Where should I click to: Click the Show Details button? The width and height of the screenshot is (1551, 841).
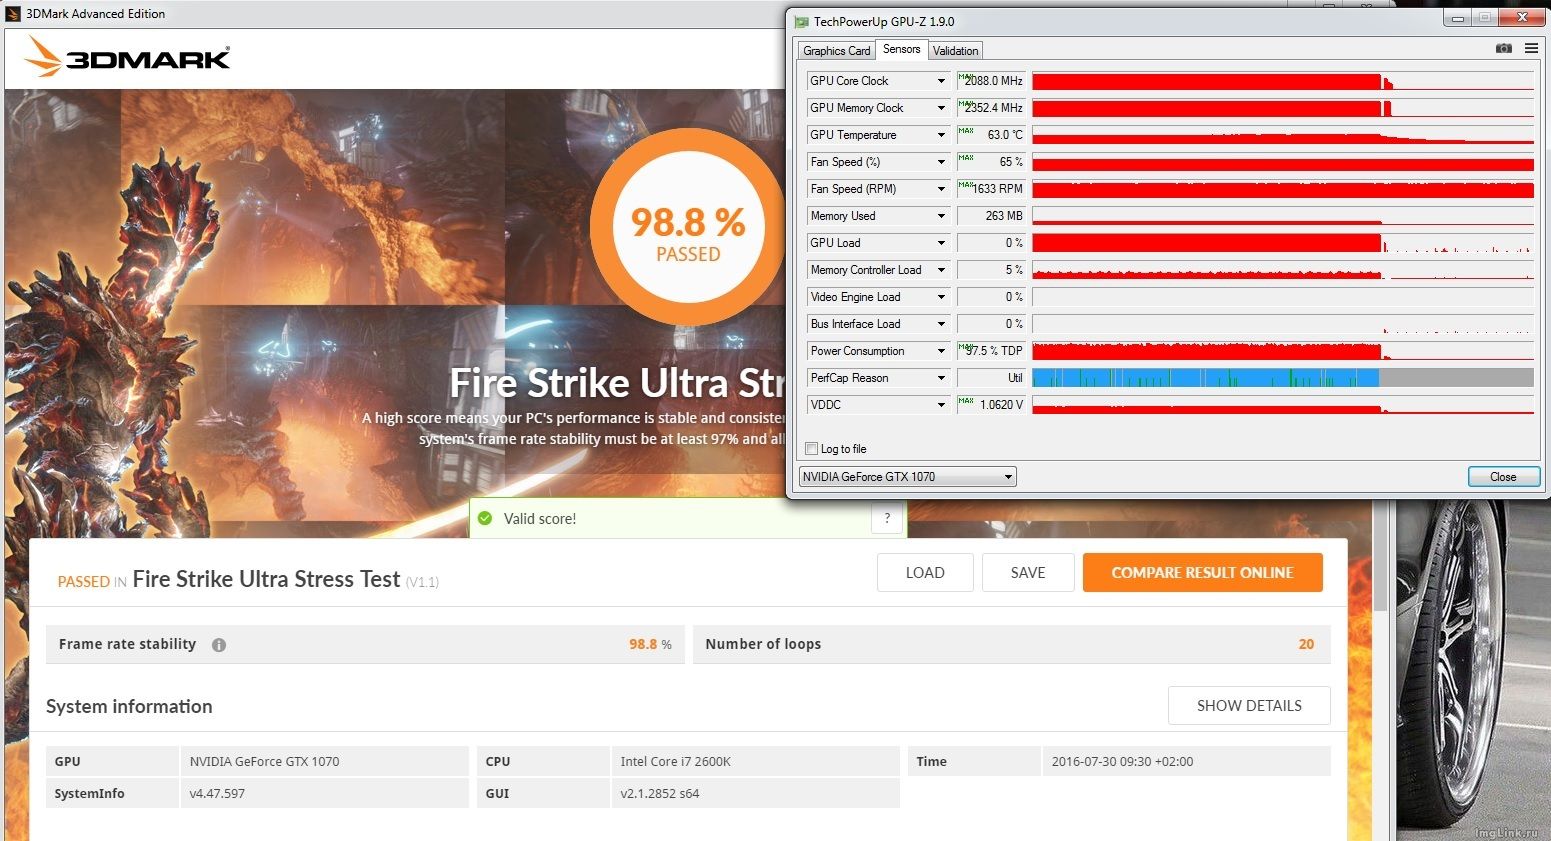(1248, 706)
